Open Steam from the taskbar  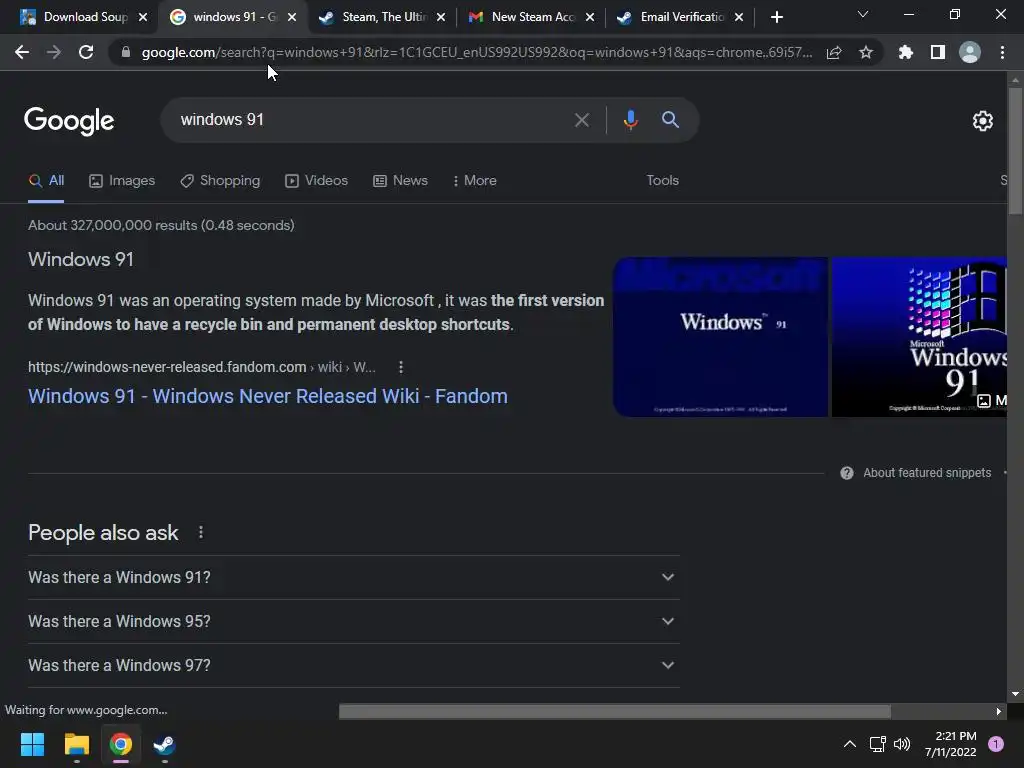pyautogui.click(x=165, y=744)
